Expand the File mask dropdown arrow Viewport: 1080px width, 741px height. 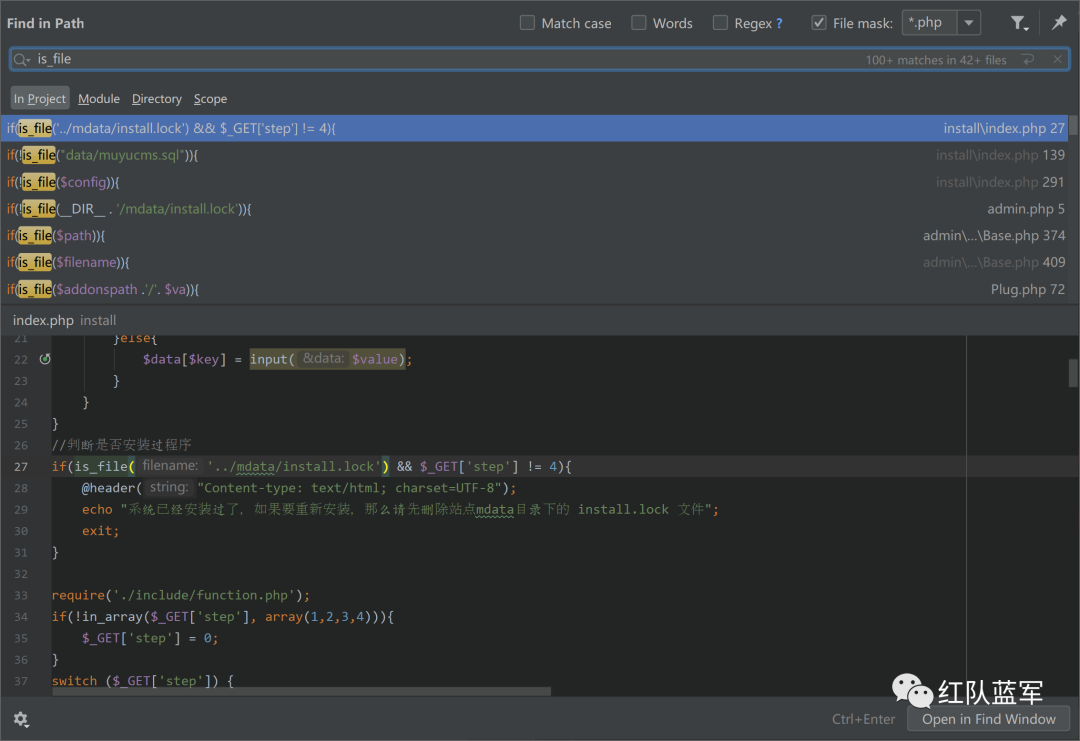point(968,23)
